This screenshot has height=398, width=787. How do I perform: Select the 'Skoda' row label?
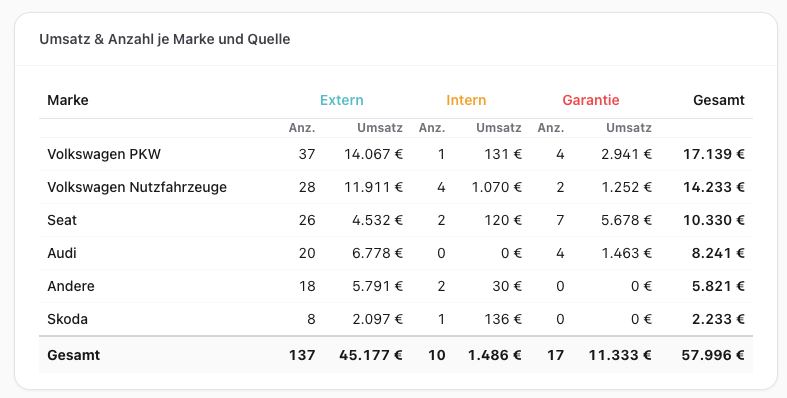67,319
